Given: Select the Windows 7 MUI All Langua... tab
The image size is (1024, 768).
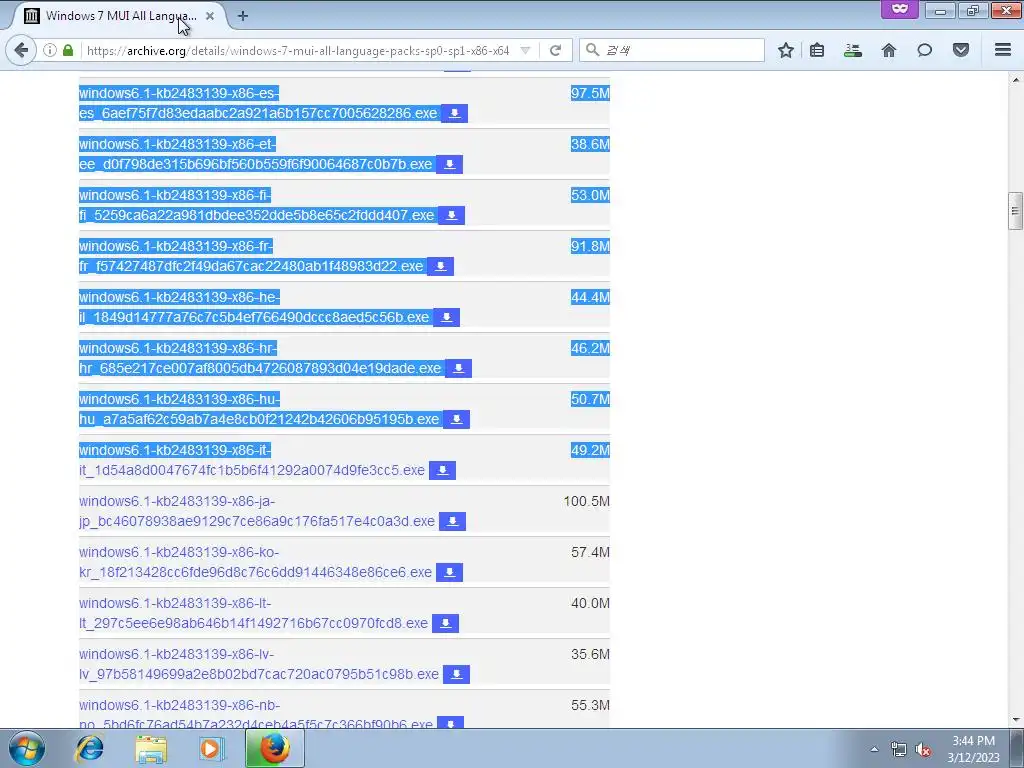Looking at the screenshot, I should click(119, 16).
